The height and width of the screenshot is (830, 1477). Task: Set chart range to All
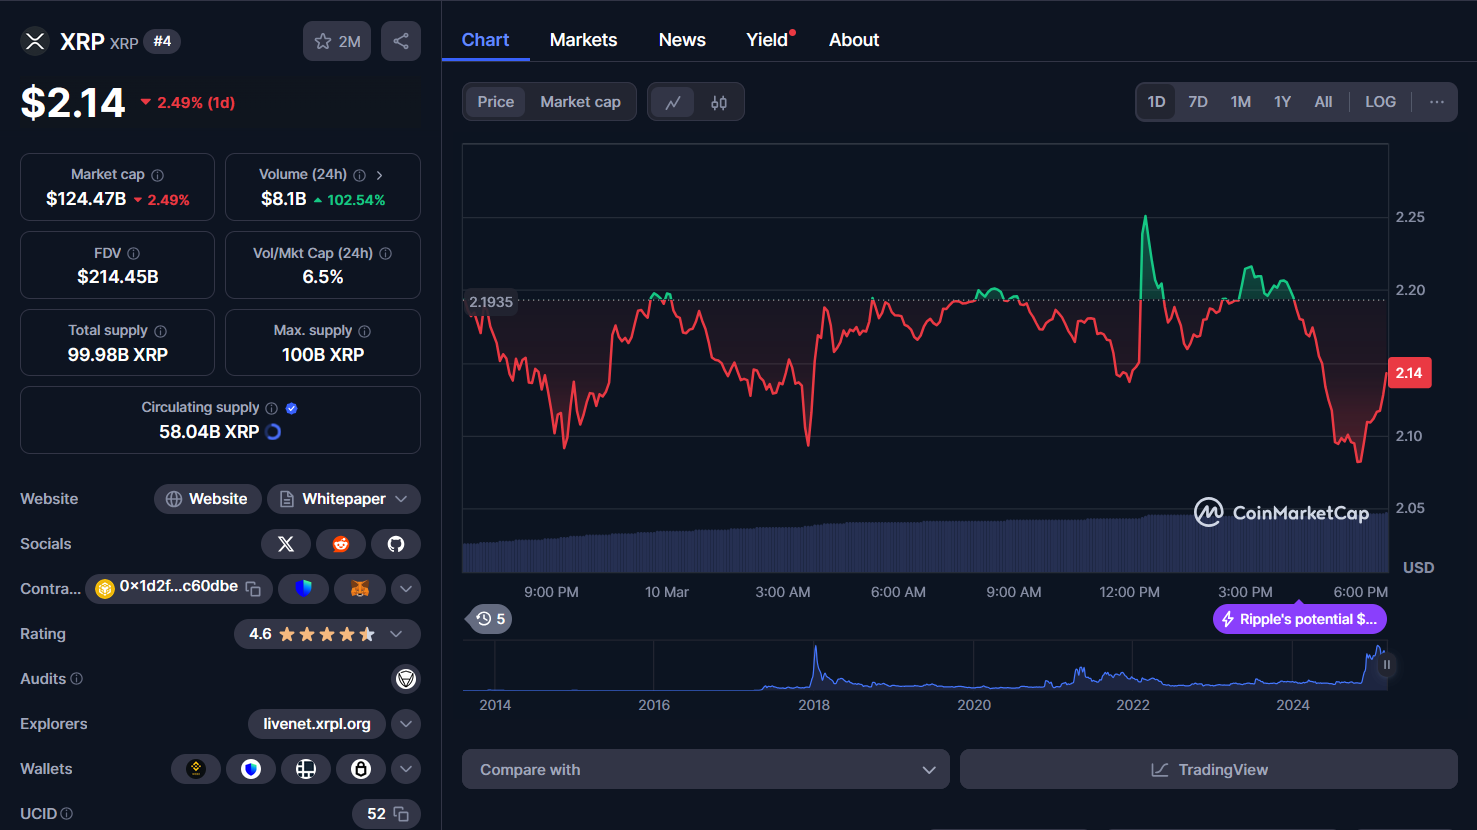coord(1323,102)
